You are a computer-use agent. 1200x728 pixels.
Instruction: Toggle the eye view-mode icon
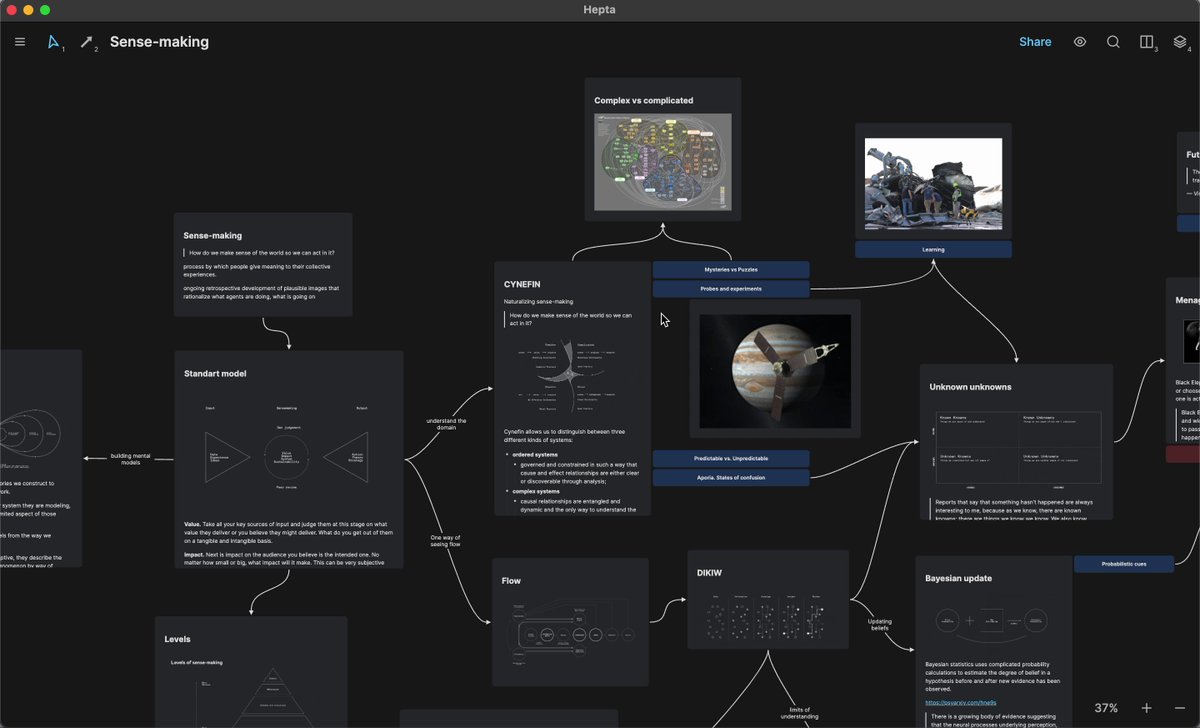tap(1080, 42)
